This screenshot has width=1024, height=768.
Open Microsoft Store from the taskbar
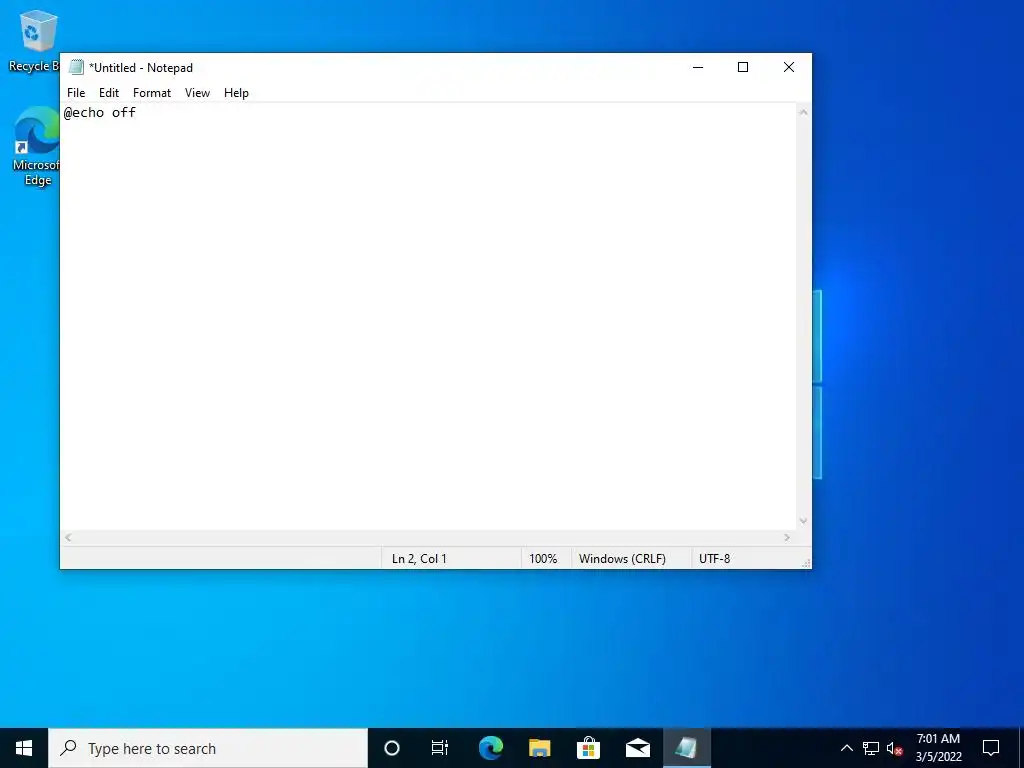point(588,748)
